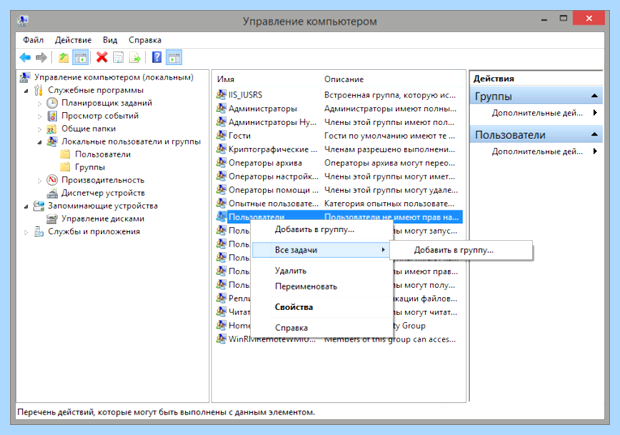Toggle the Show/Hide action pane icon
This screenshot has height=435, width=620.
(174, 58)
